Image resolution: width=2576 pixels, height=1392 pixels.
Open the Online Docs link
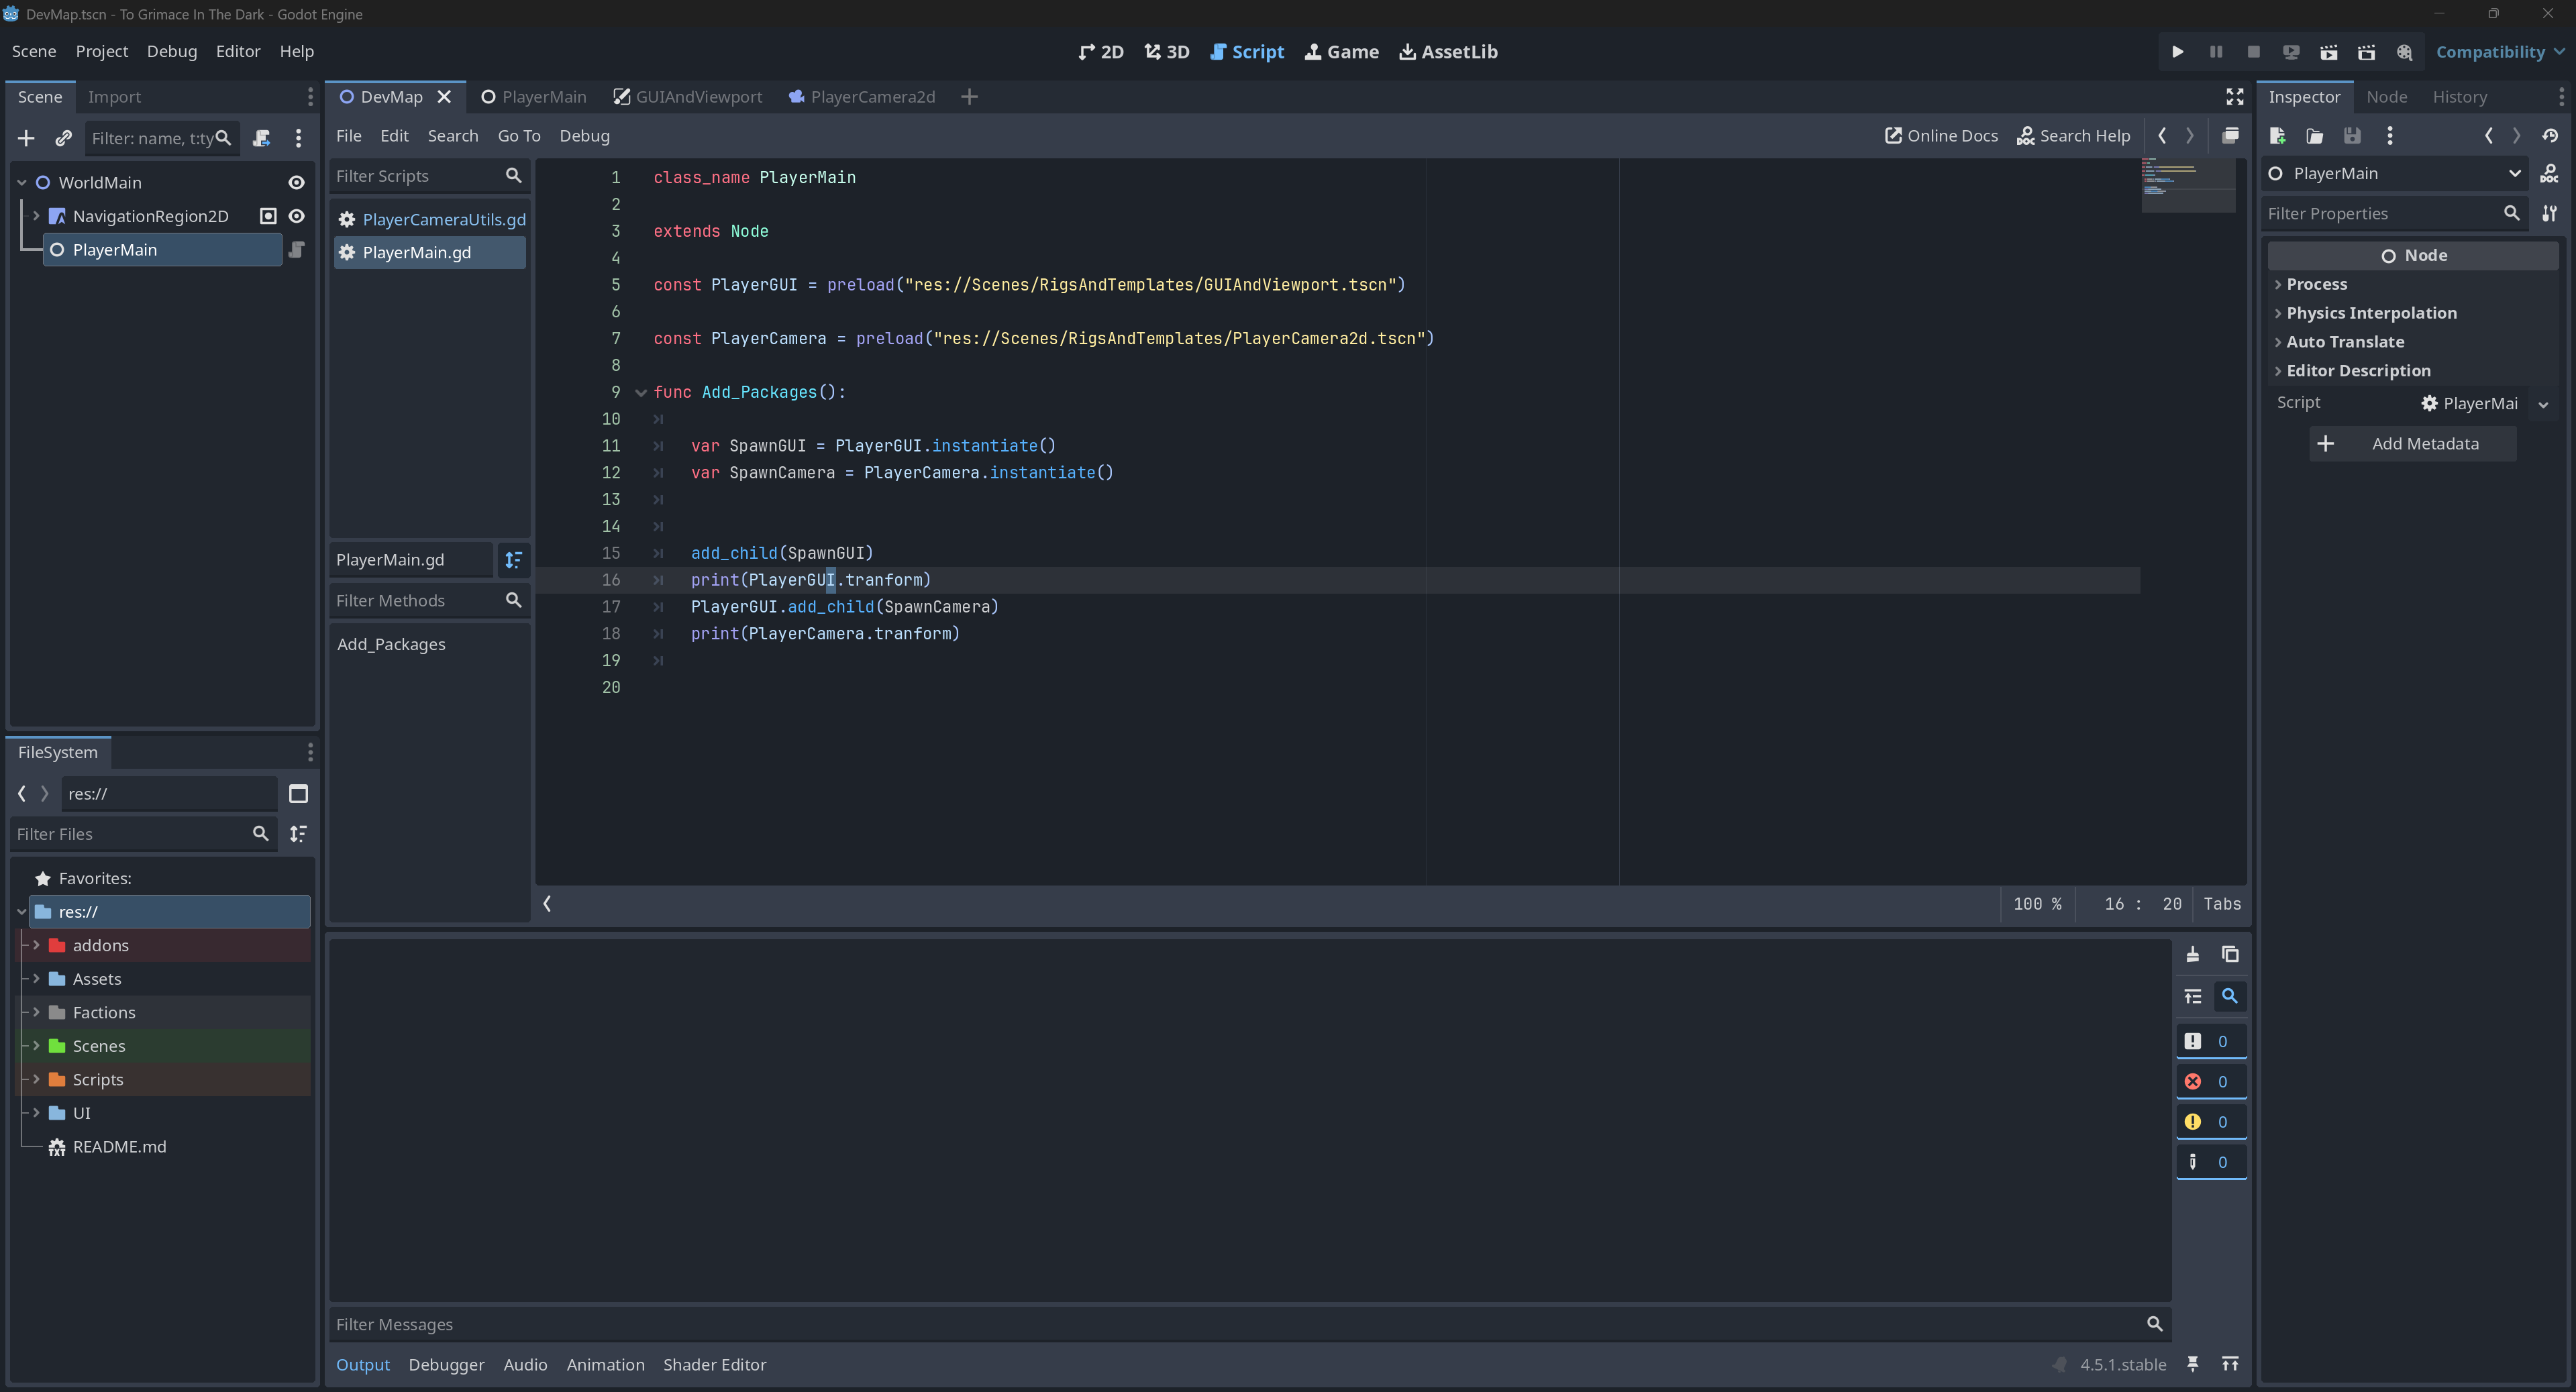[1940, 136]
